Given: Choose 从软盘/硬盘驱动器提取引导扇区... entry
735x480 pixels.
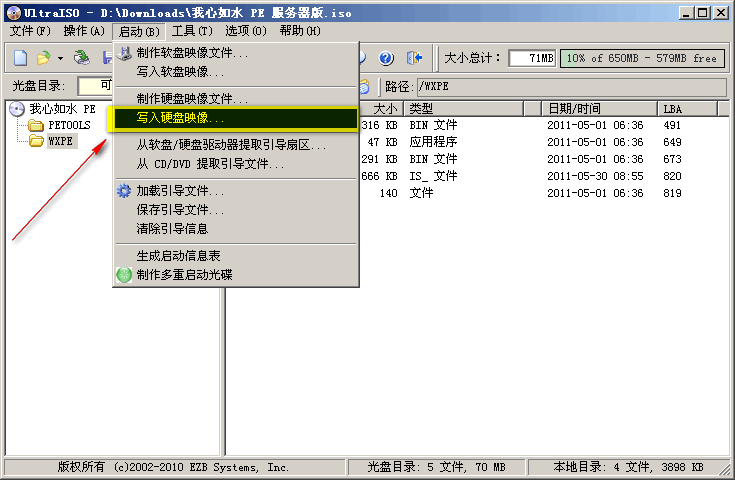Looking at the screenshot, I should click(x=236, y=145).
